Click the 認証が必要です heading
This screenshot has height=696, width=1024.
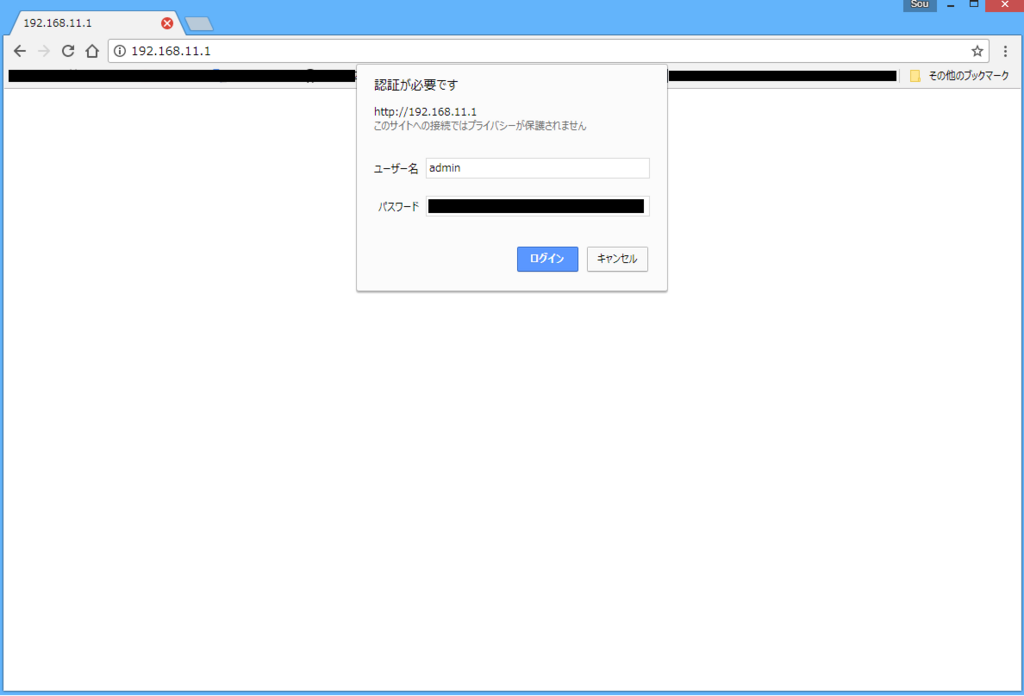(416, 85)
